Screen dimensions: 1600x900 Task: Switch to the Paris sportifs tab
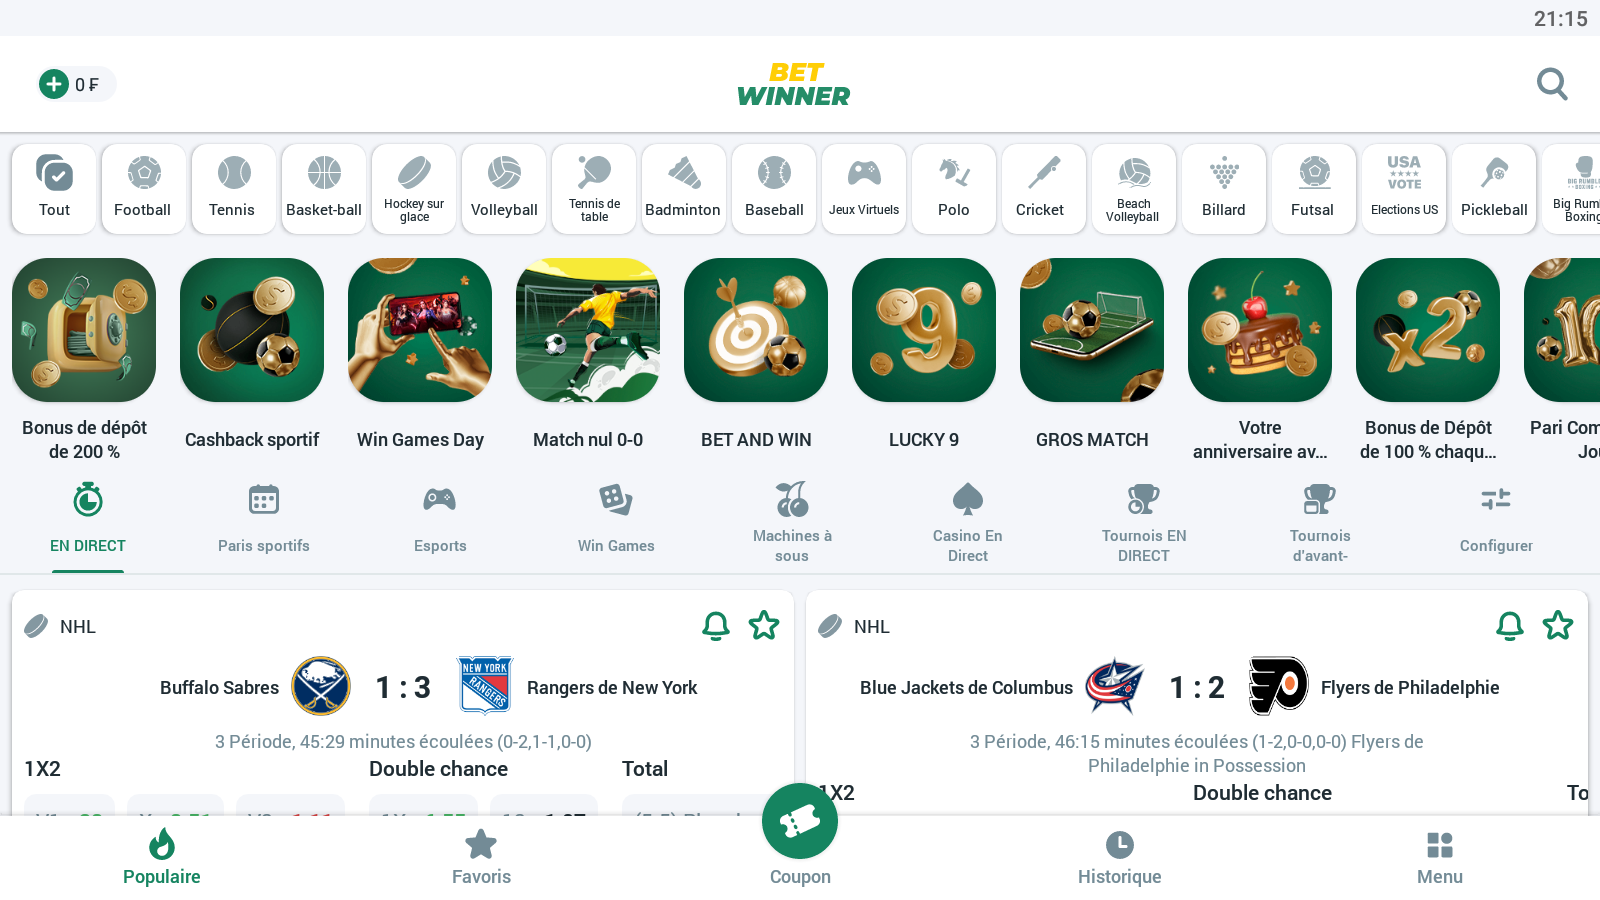pos(264,520)
